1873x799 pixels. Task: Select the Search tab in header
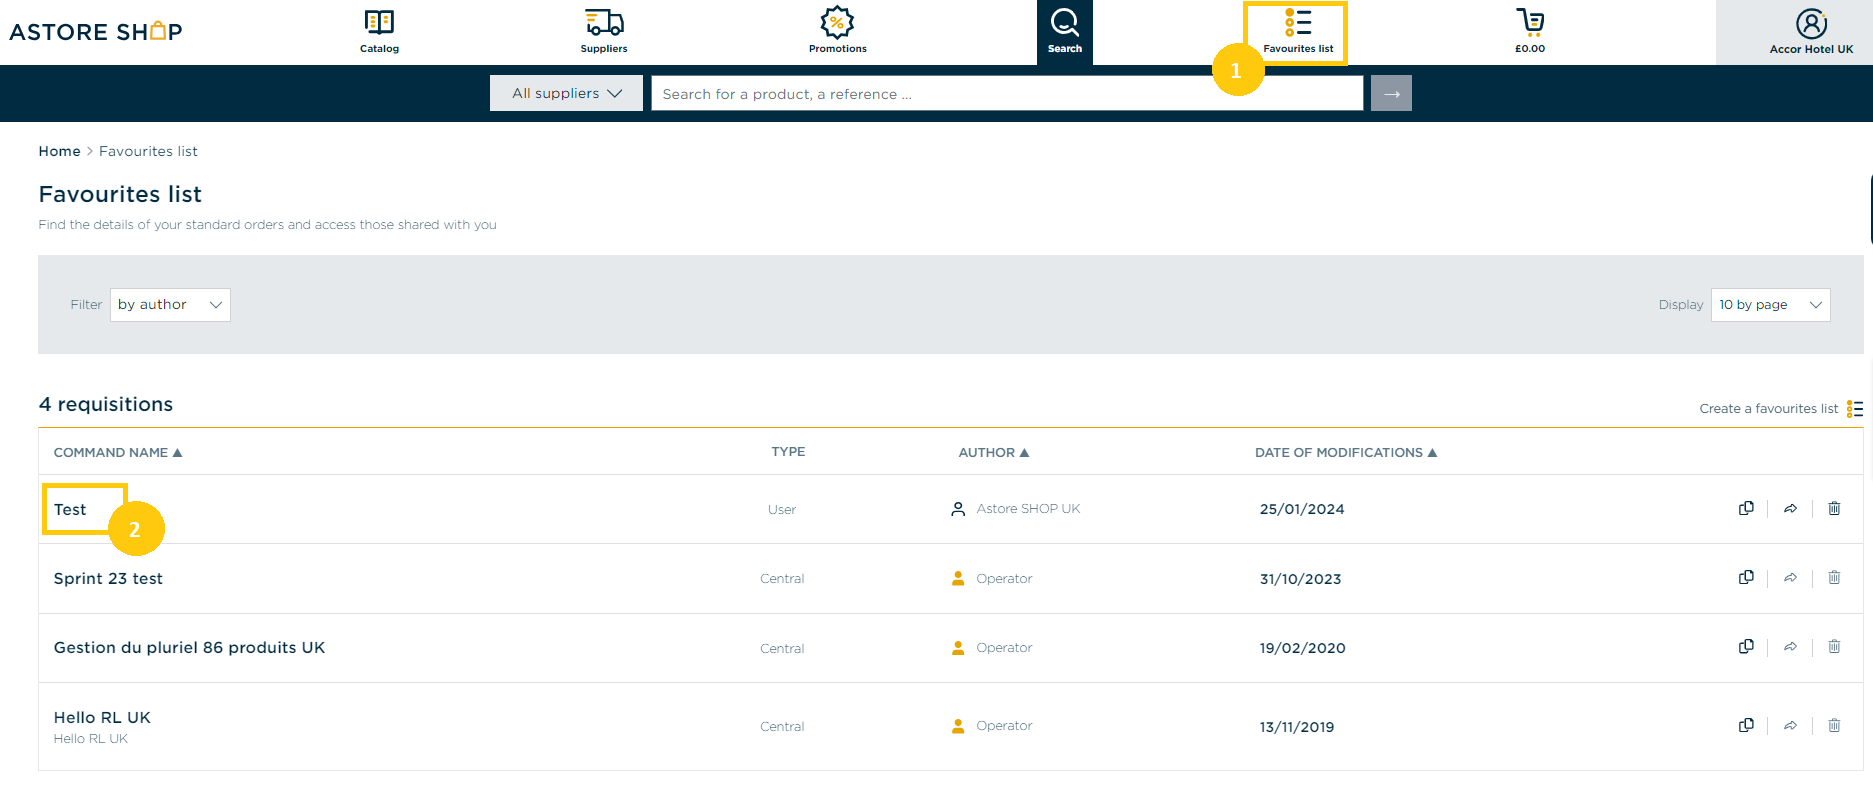click(x=1065, y=32)
